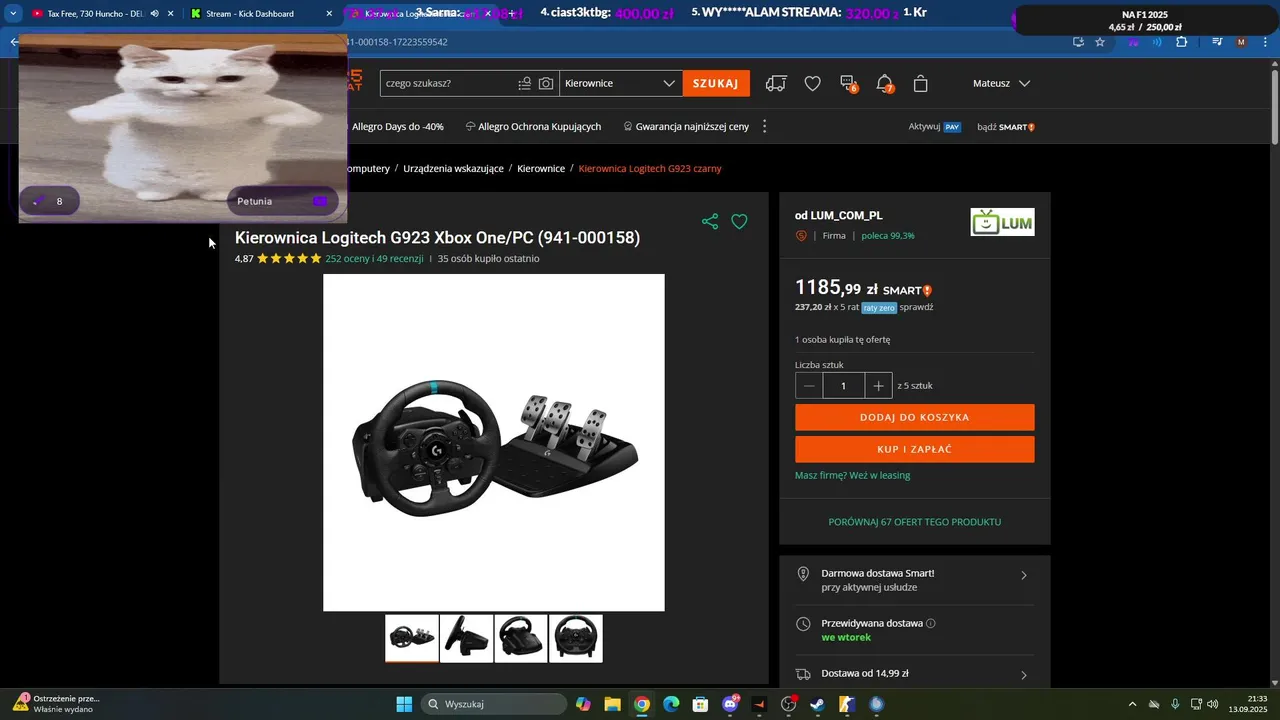Click DODAJ DO KOSZYKA button
Screen dimensions: 1280x720
point(915,417)
